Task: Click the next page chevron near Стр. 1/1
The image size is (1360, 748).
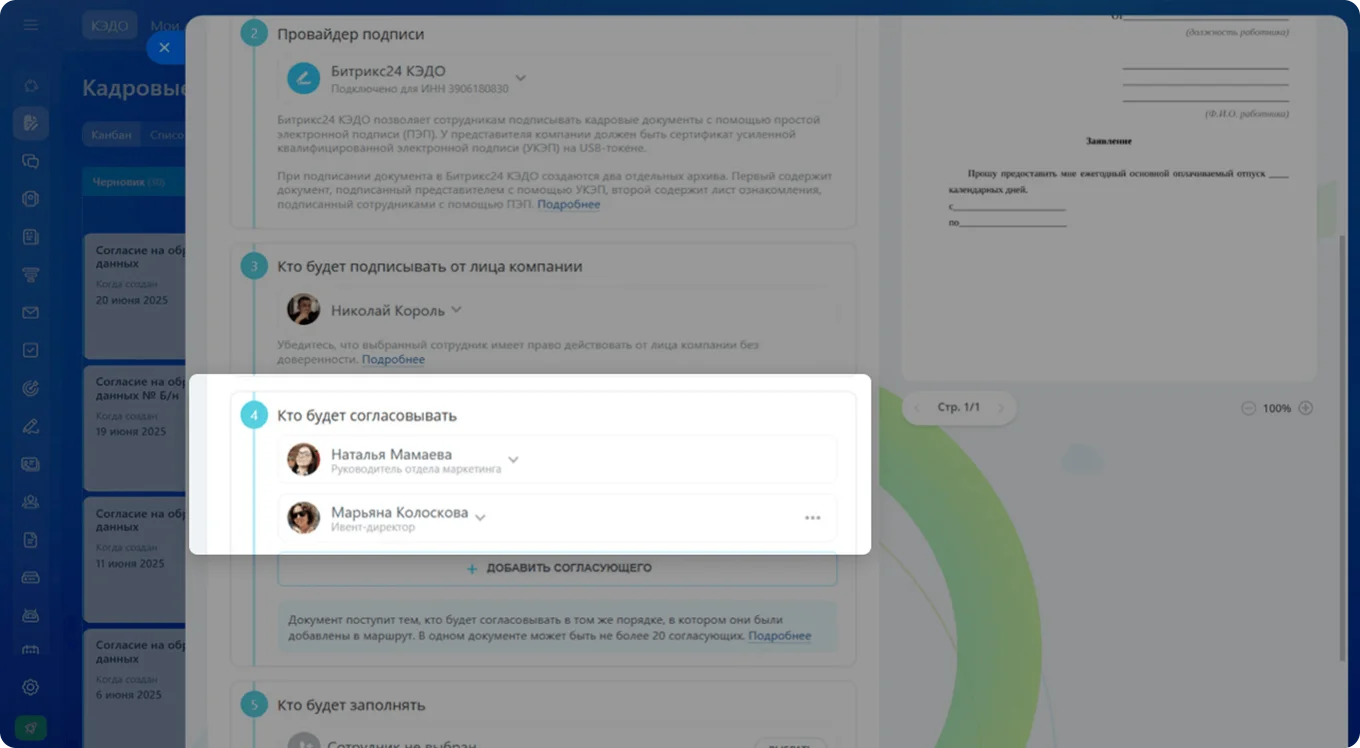Action: tap(1001, 408)
